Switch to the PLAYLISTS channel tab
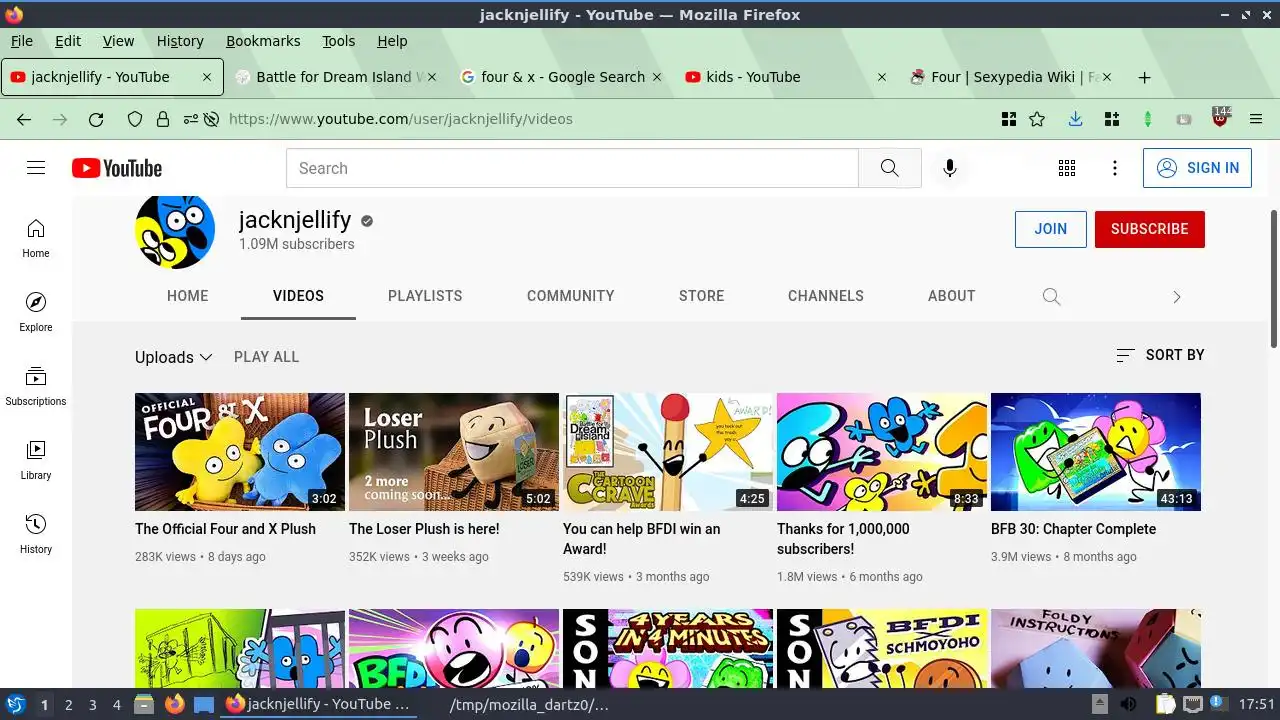 coord(425,296)
